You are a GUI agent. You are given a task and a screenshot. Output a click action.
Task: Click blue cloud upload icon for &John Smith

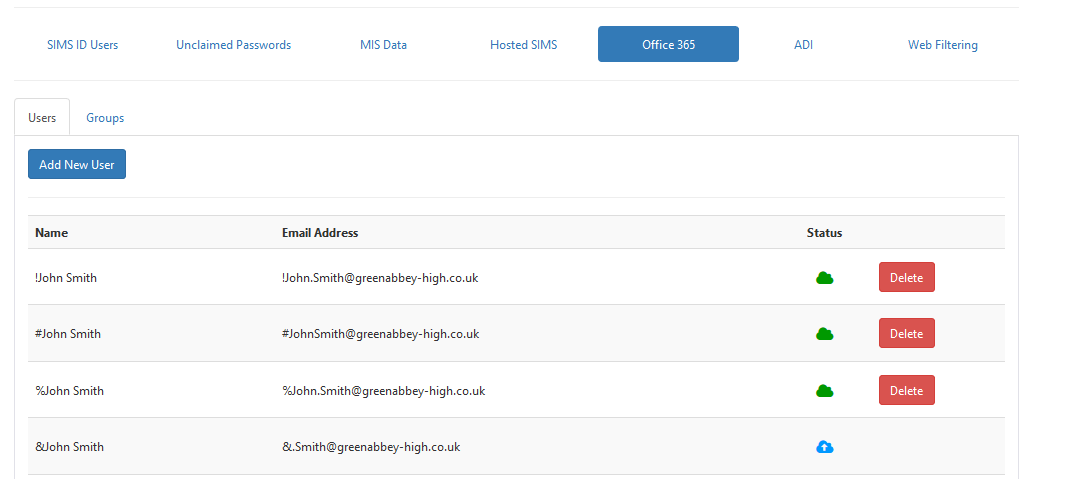[x=824, y=447]
